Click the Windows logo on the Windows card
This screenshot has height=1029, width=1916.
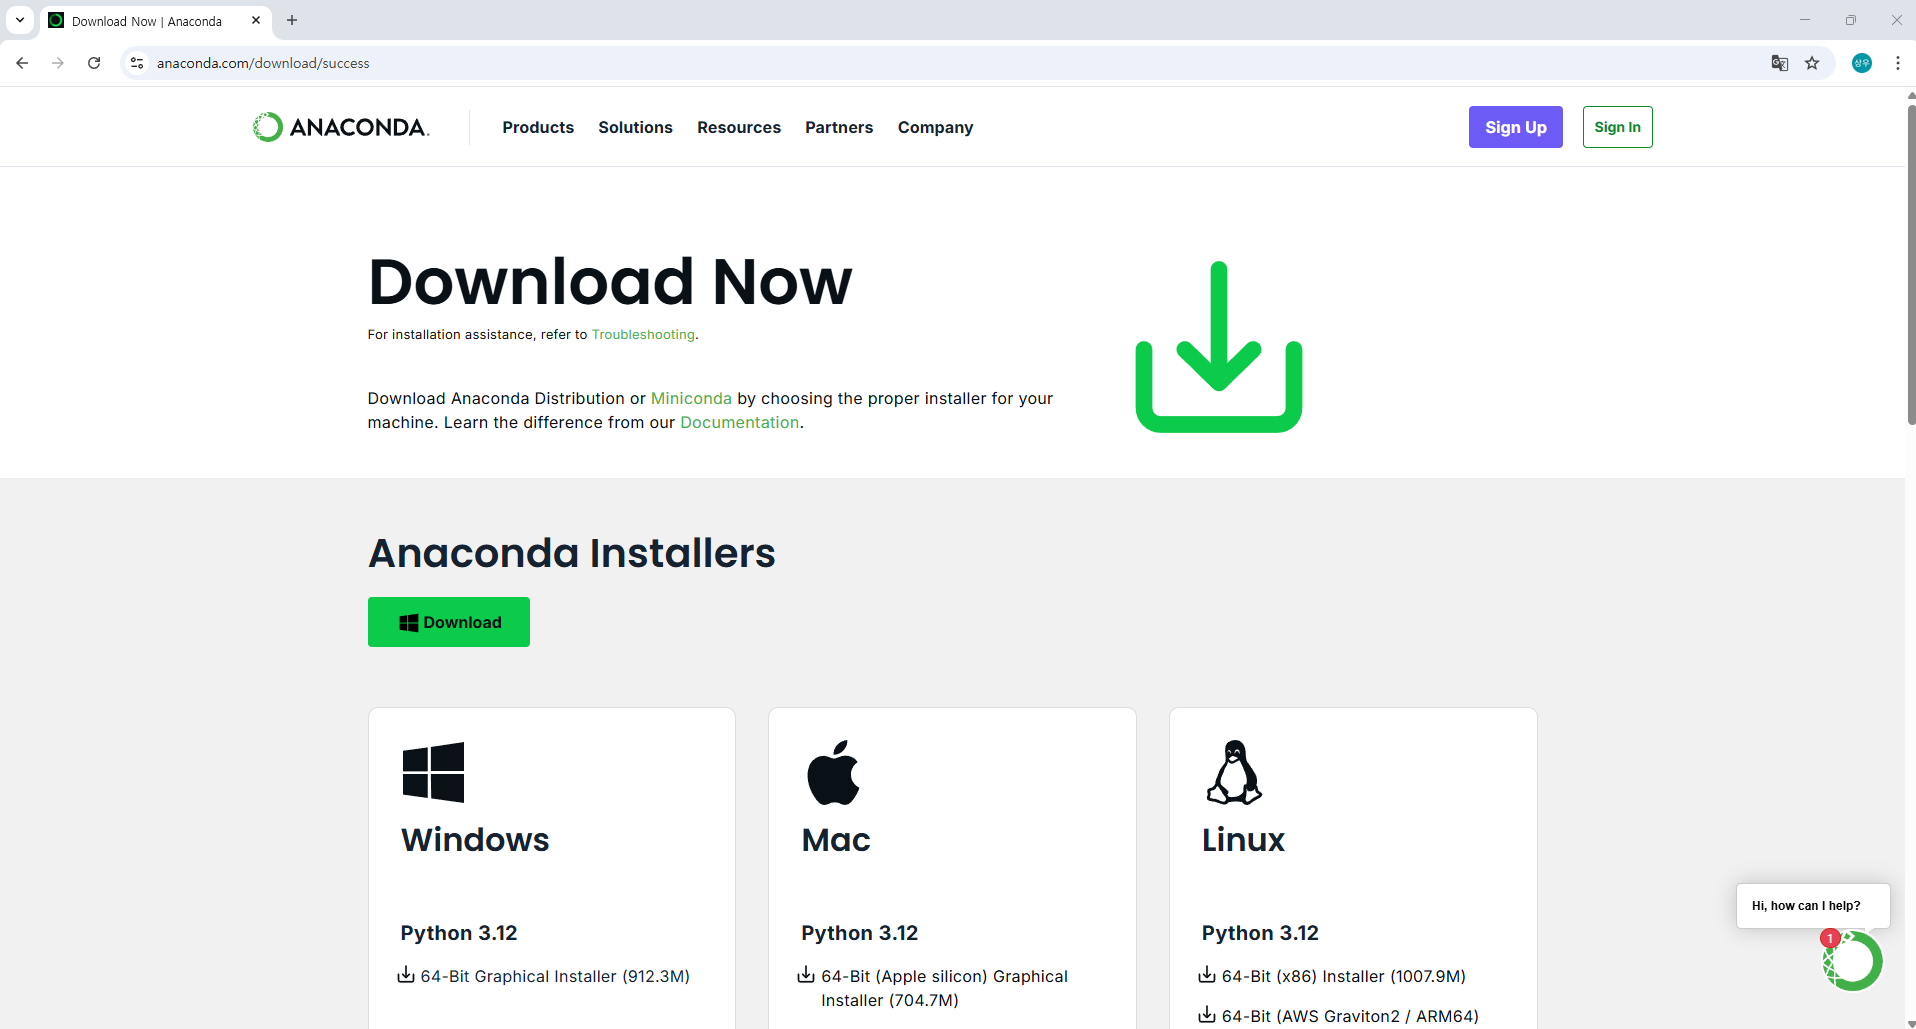pos(433,772)
